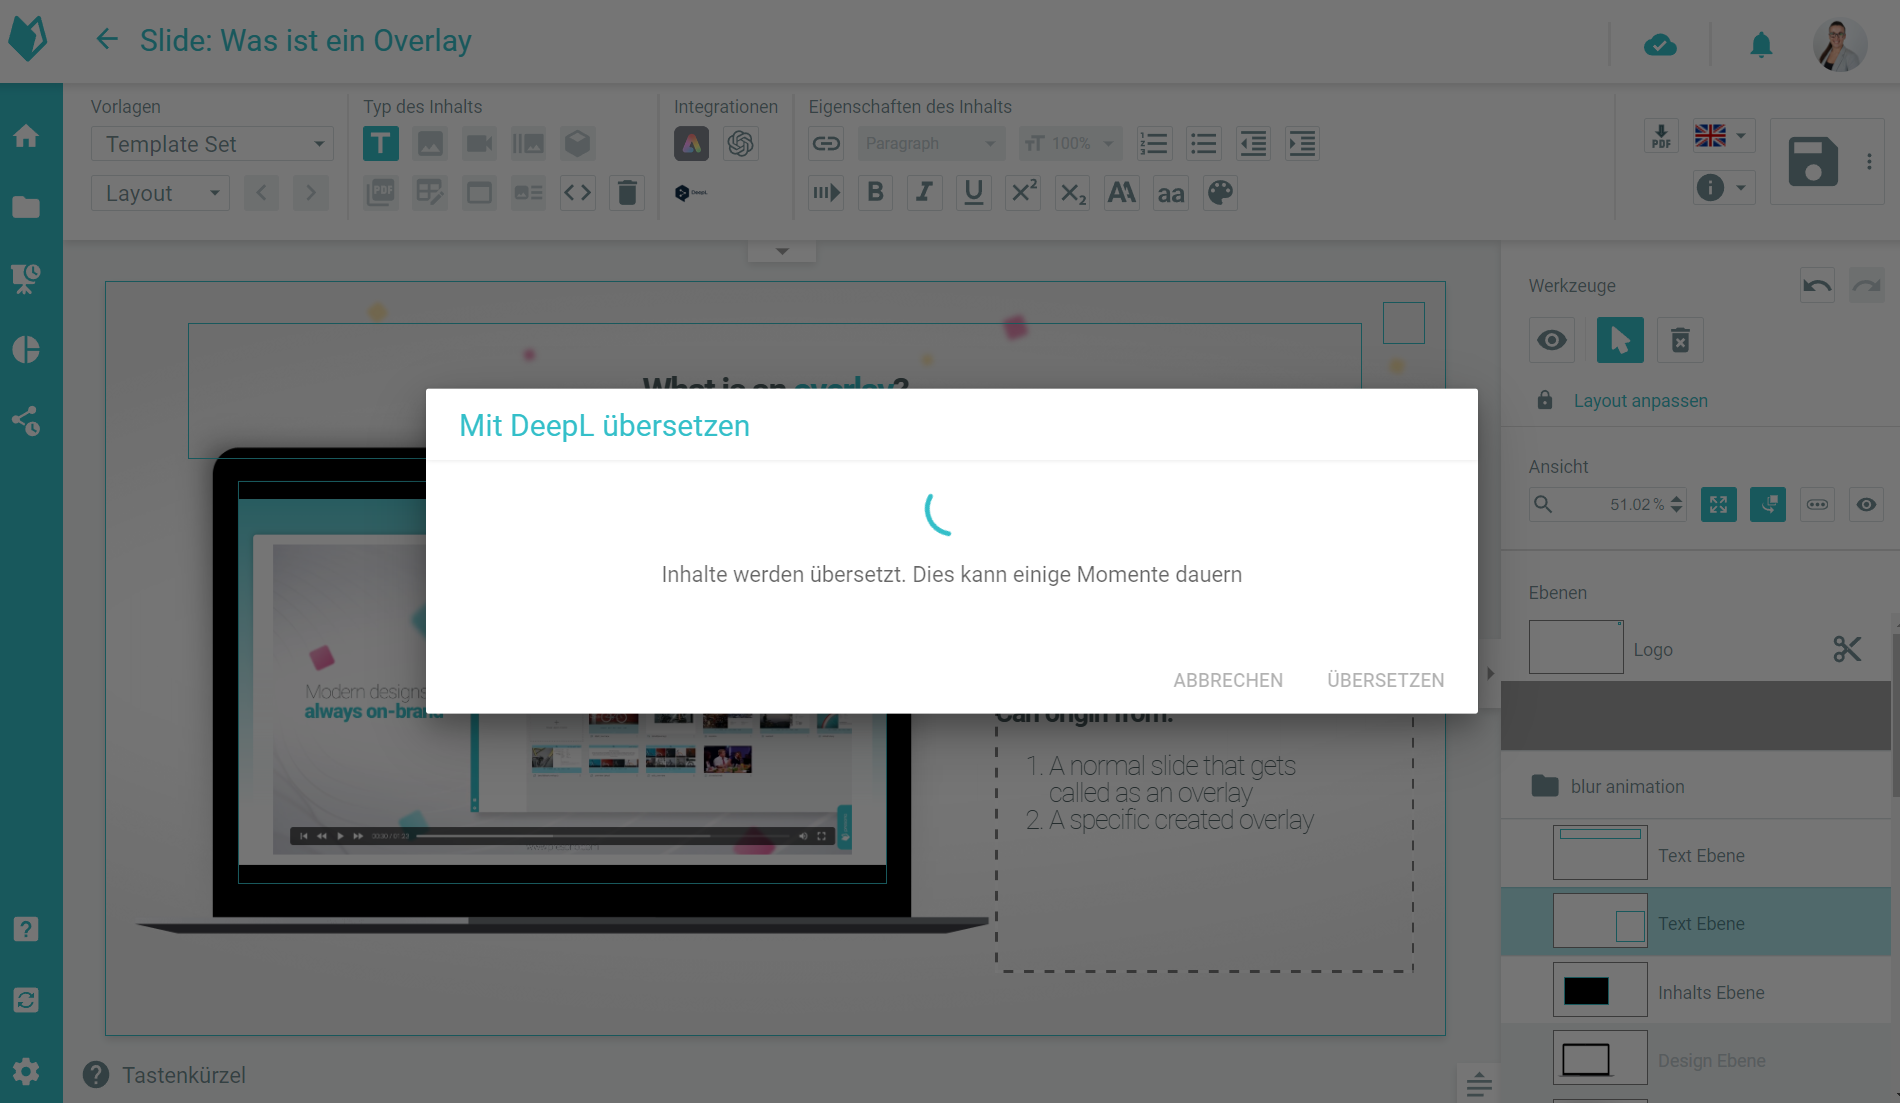Select the Text content type icon

point(380,144)
